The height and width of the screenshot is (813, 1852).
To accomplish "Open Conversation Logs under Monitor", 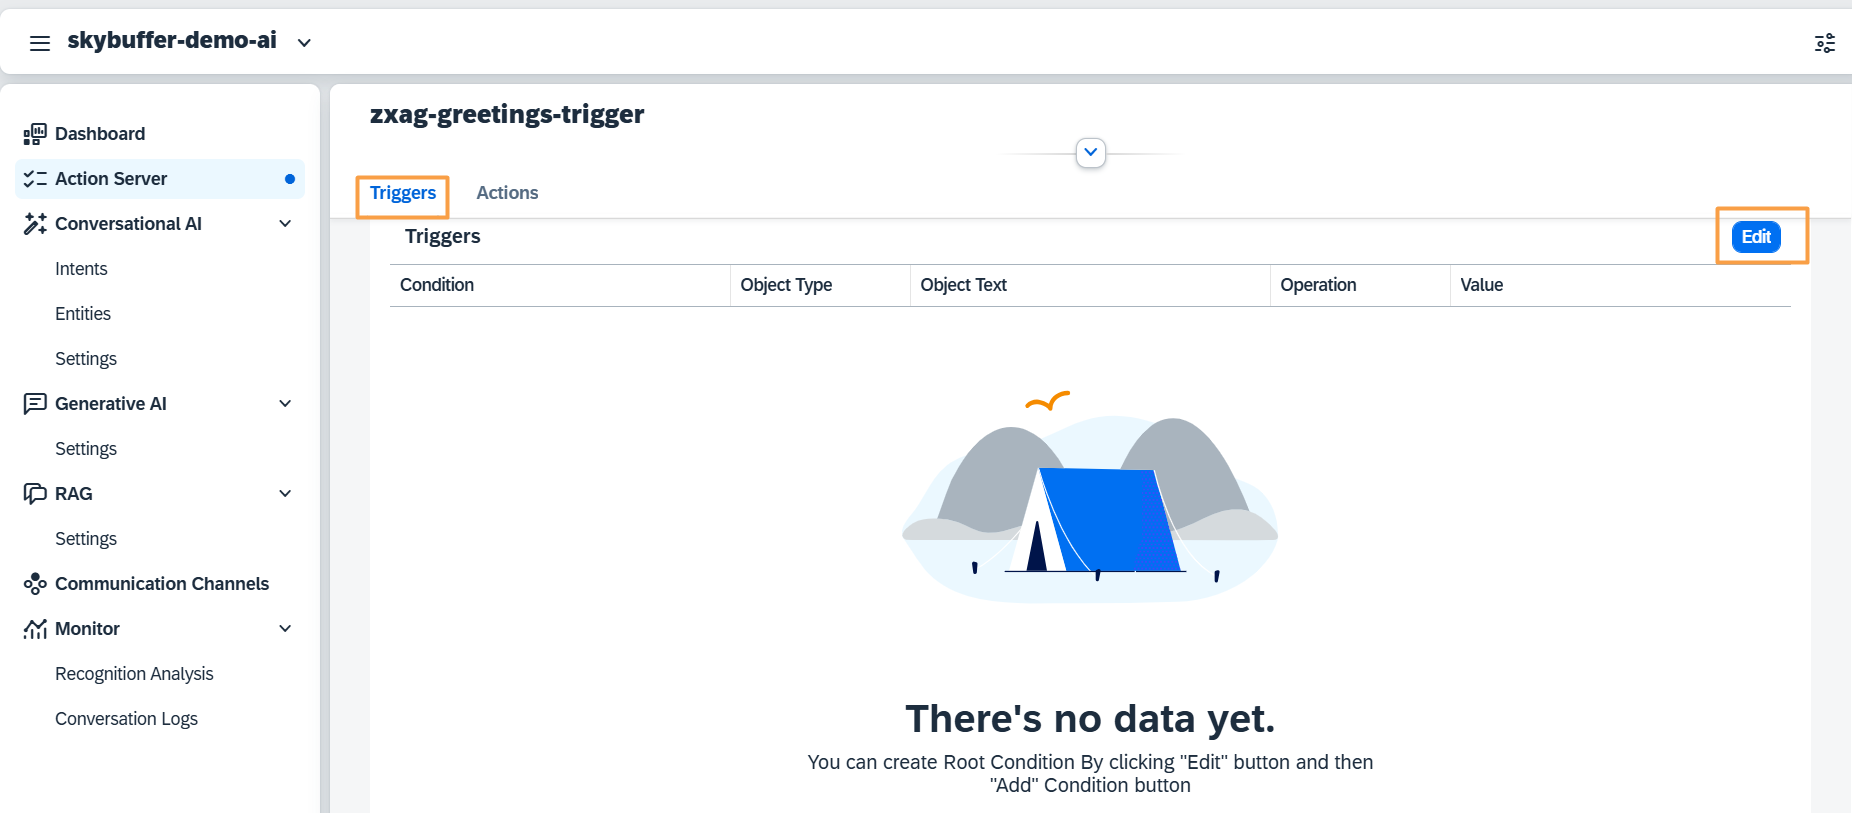I will click(126, 719).
